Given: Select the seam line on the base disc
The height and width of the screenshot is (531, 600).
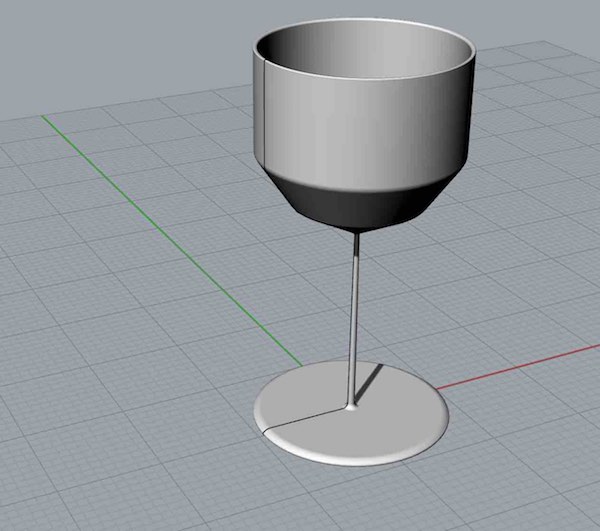Looking at the screenshot, I should click(x=305, y=420).
